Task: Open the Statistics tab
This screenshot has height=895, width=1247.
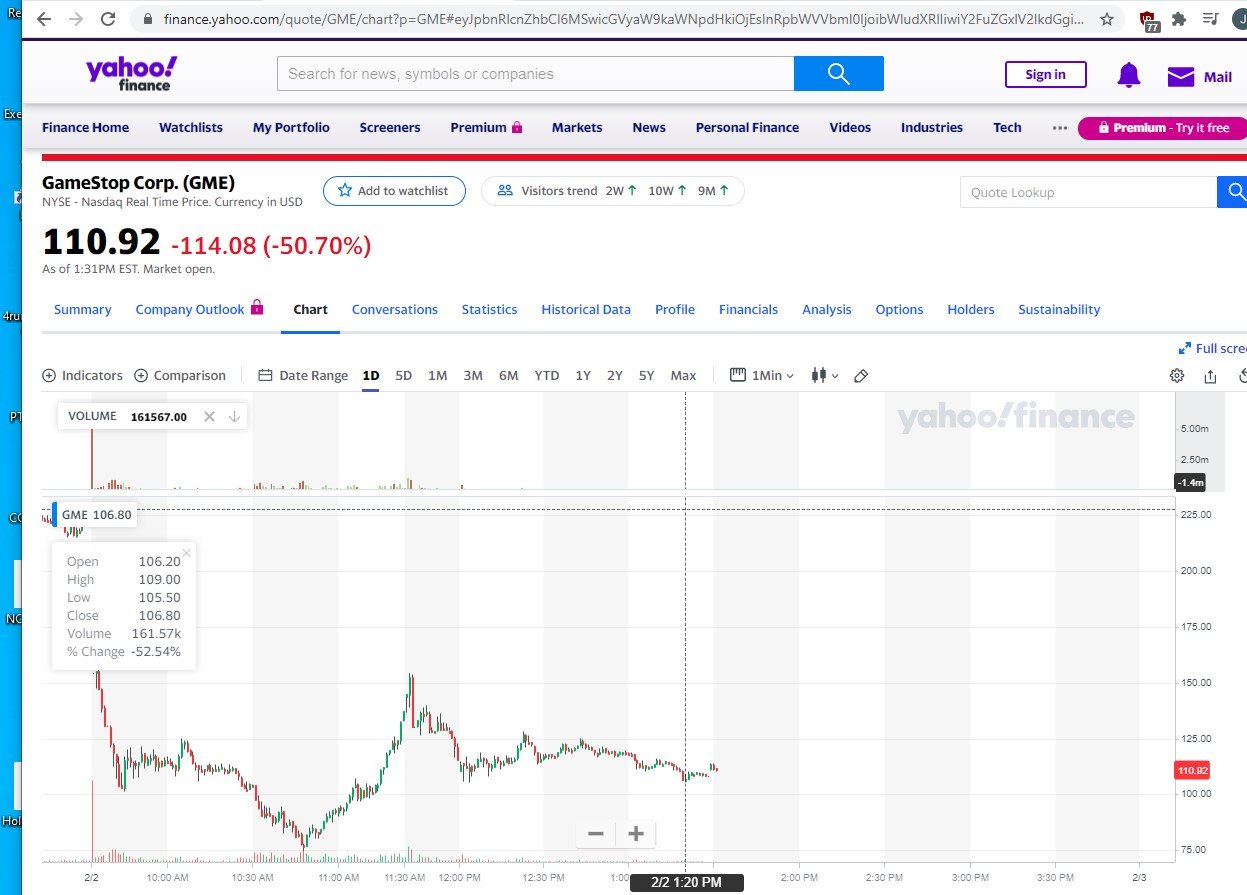Action: (x=490, y=310)
